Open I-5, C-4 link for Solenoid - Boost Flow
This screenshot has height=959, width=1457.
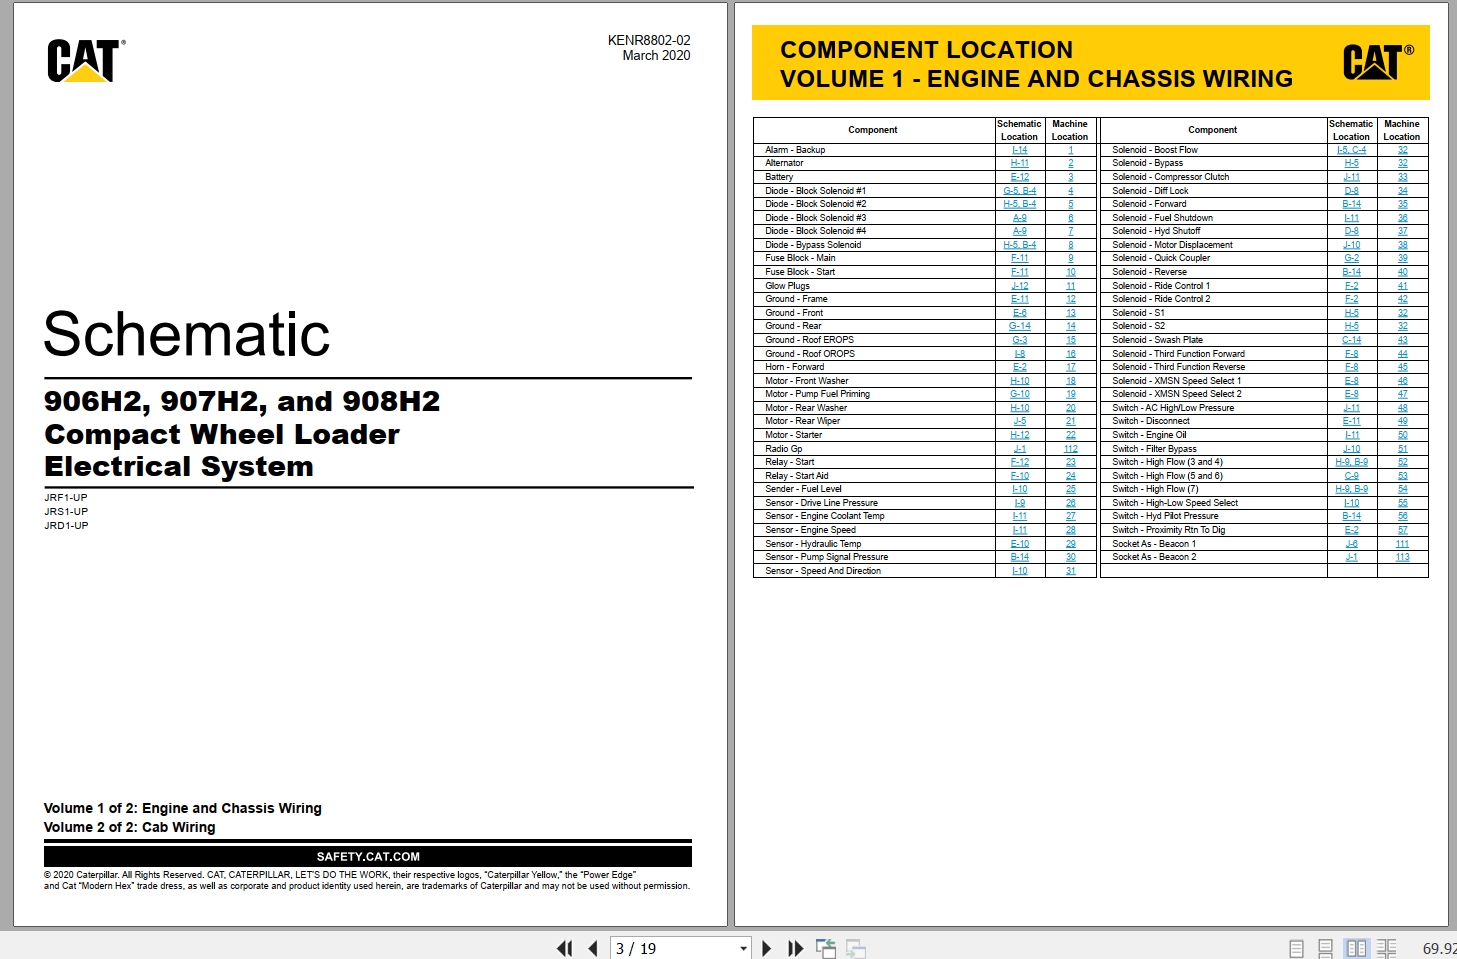(x=1351, y=150)
